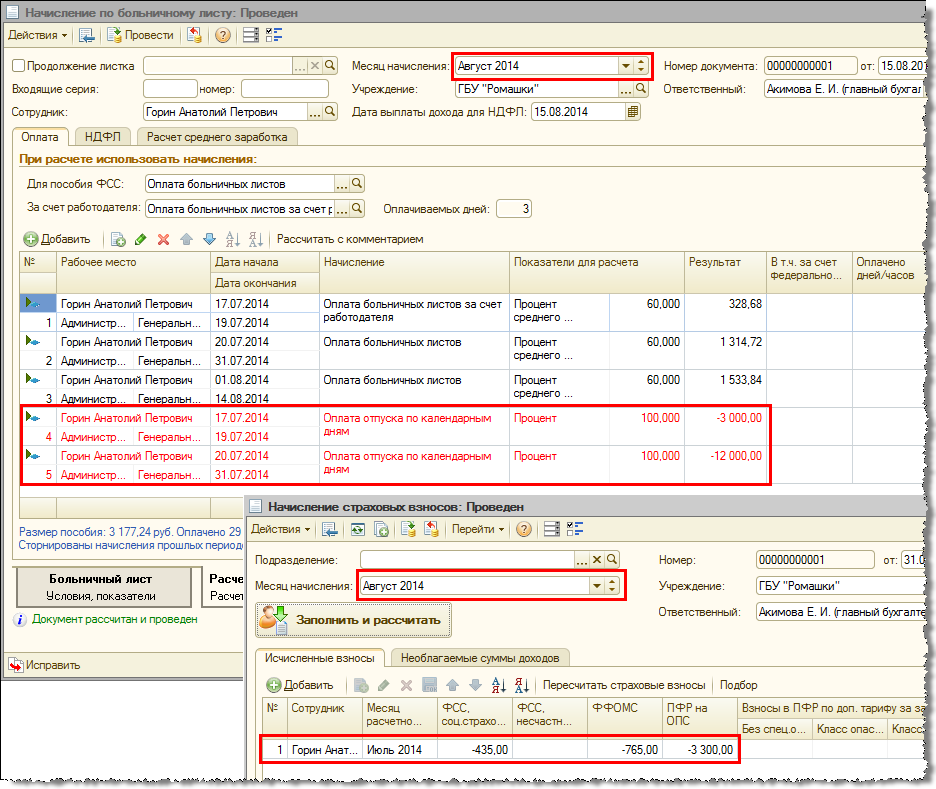The height and width of the screenshot is (789, 936).
Task: Click Пересчитать страховые взносы button
Action: click(x=625, y=685)
